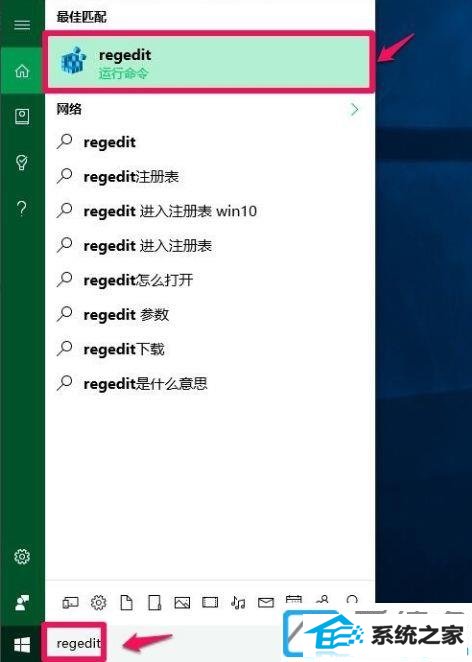The height and width of the screenshot is (662, 472).
Task: Open the question mark help icon
Action: point(22,208)
